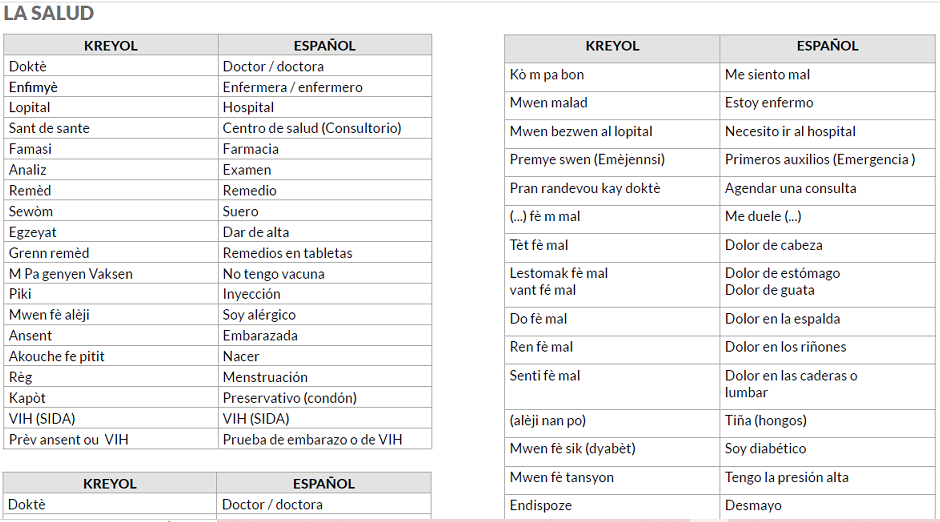Screen dimensions: 940x522
Task: Click the 'Famasi' table cell
Action: (111, 149)
